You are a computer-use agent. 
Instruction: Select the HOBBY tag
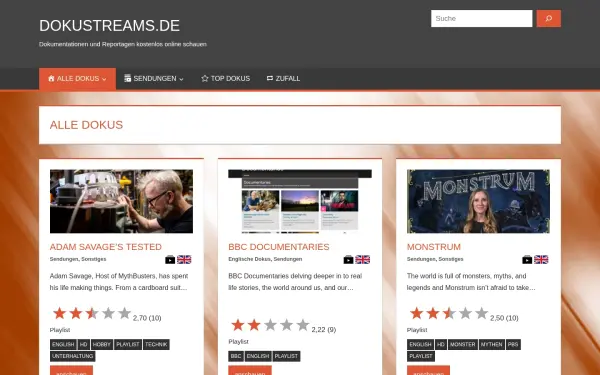[x=101, y=344]
